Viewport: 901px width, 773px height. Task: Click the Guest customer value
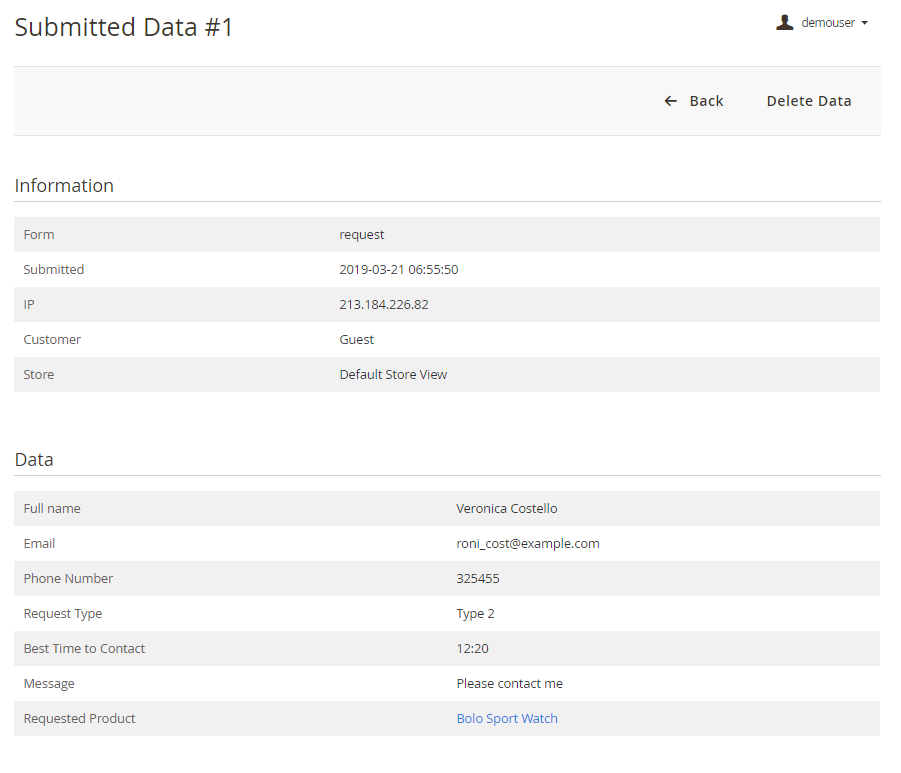tap(356, 339)
